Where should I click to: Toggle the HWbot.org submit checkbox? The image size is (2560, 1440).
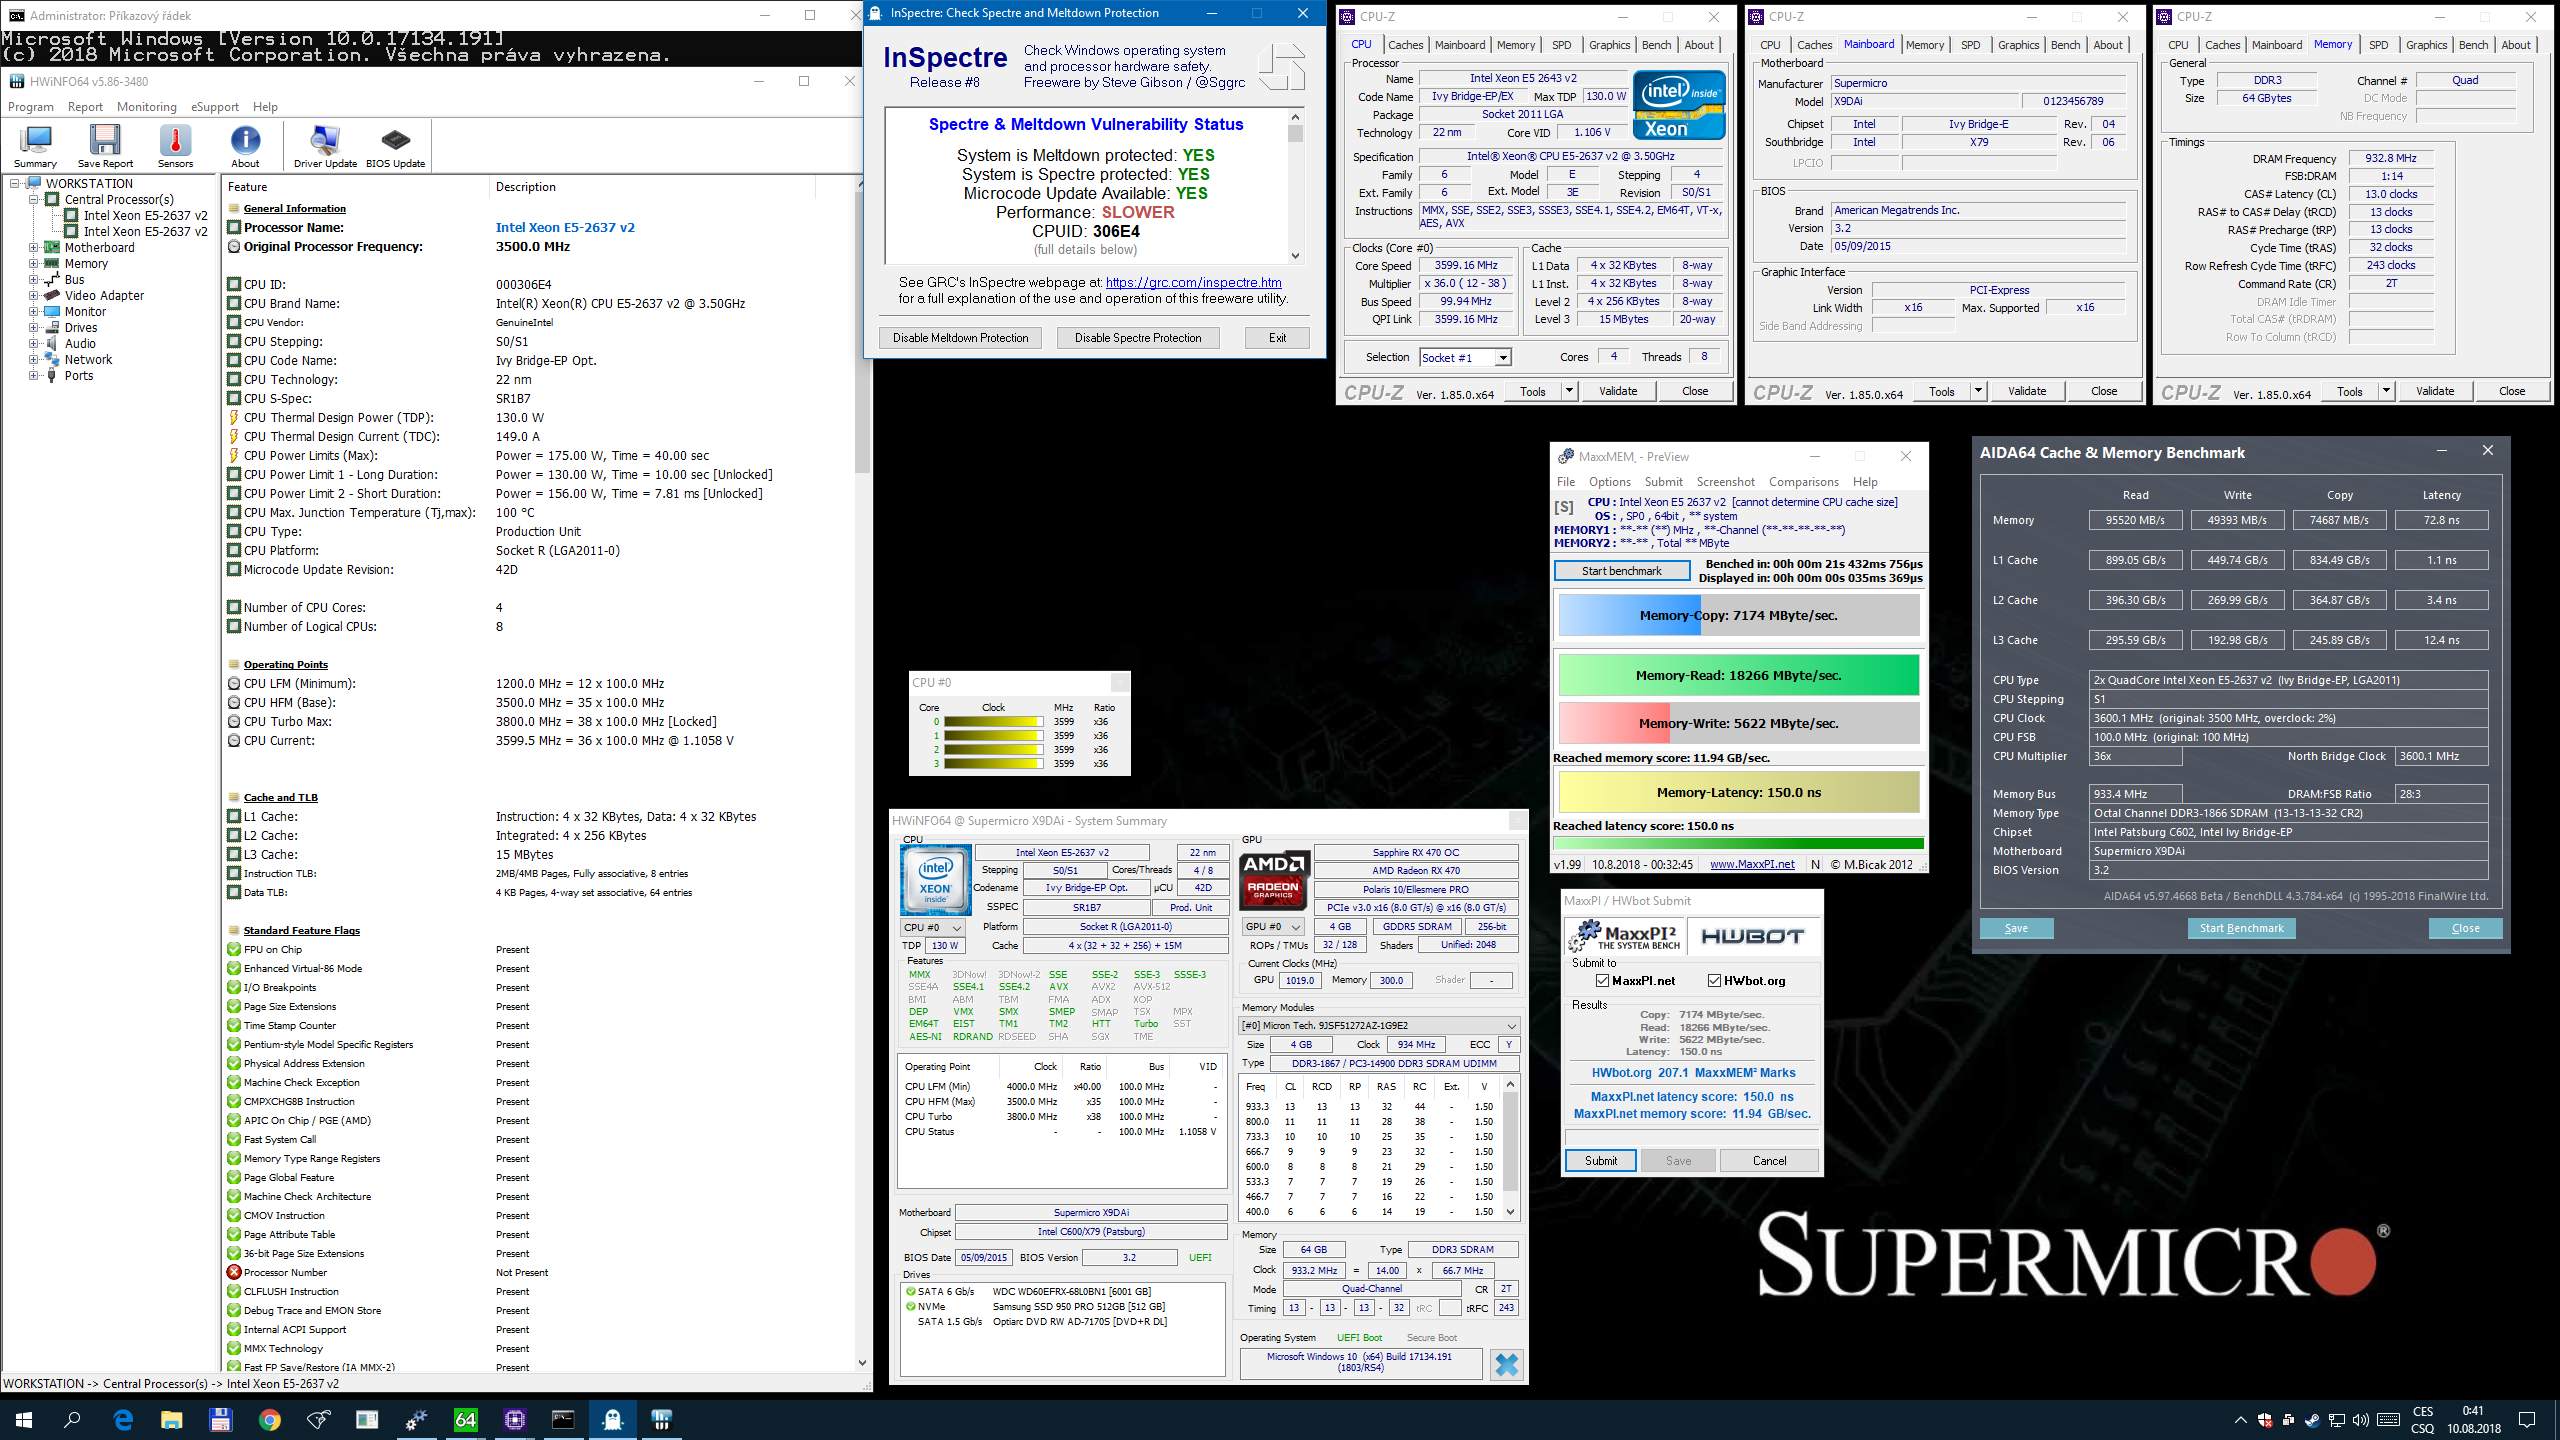pos(1714,981)
